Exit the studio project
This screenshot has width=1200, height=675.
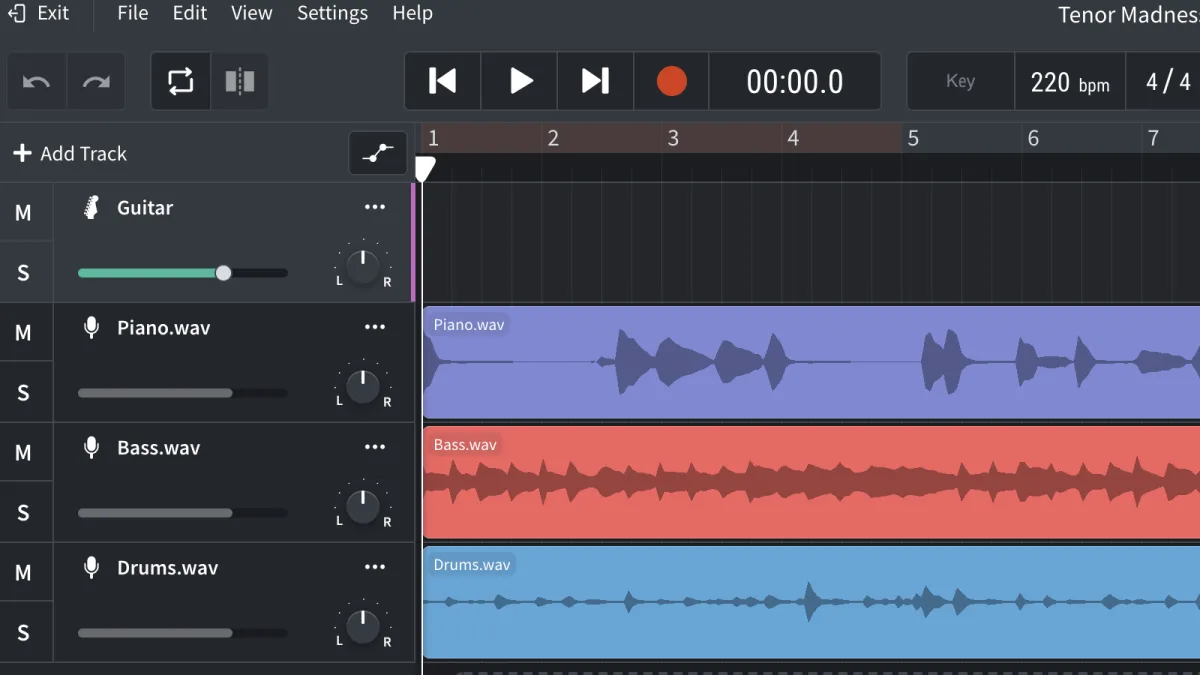point(39,13)
